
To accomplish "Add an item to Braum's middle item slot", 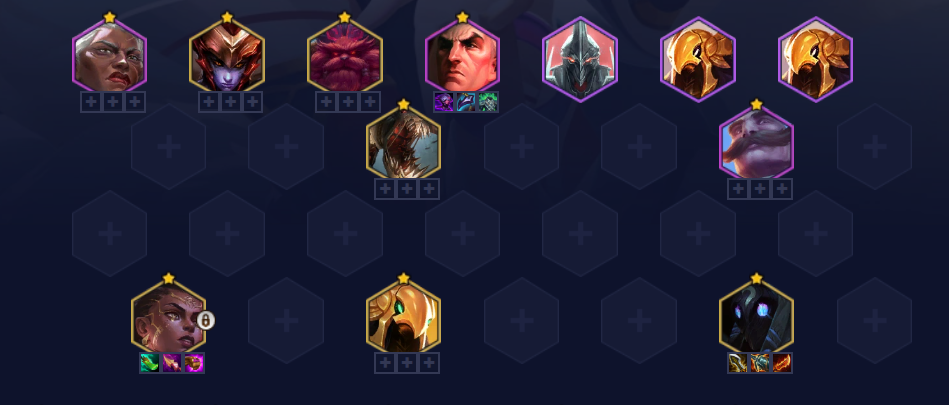I will pos(760,189).
